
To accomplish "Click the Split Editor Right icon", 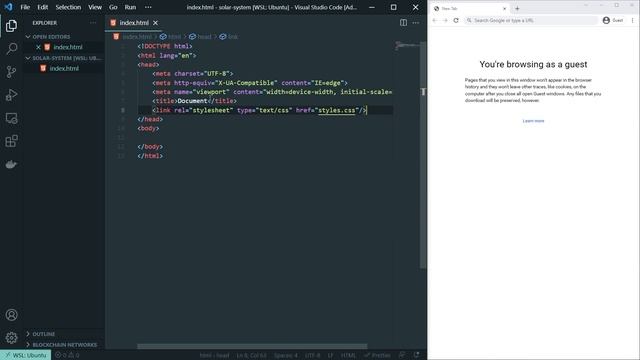I will click(403, 23).
